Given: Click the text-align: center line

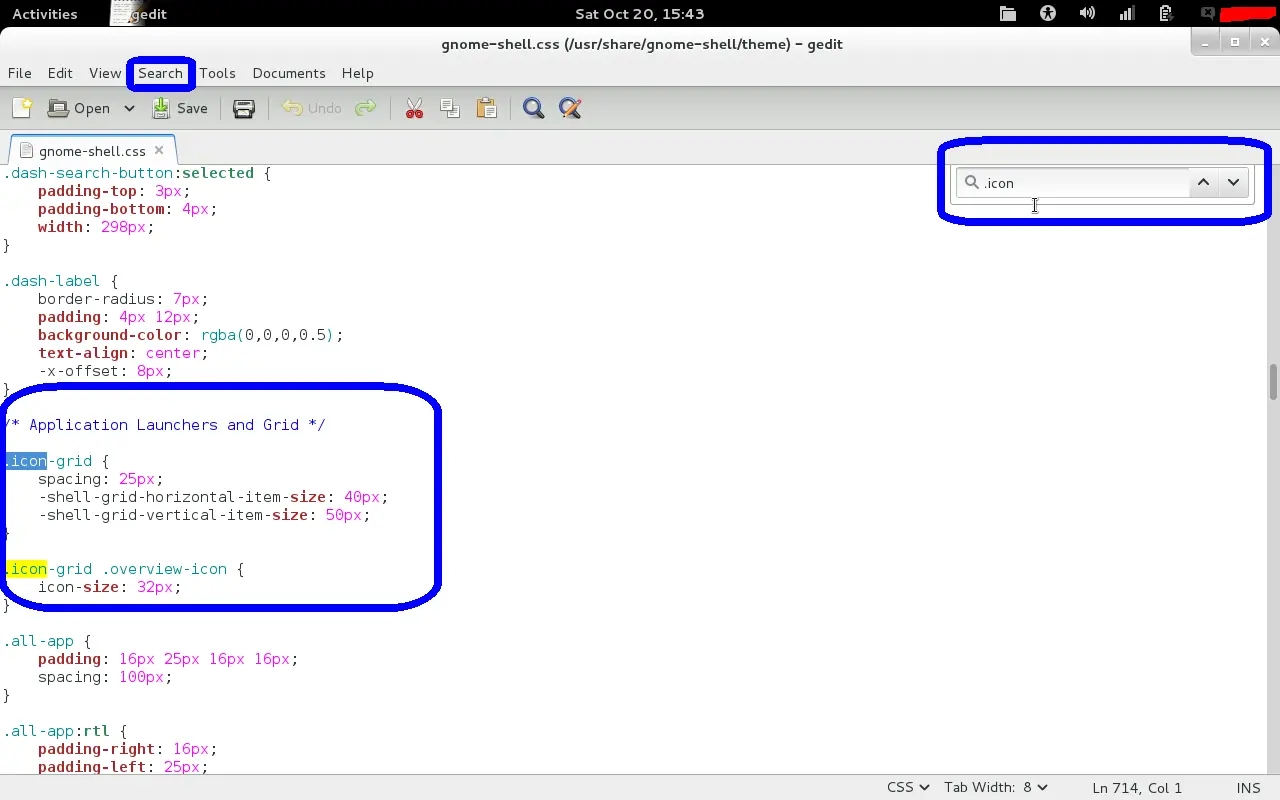Looking at the screenshot, I should click(123, 353).
